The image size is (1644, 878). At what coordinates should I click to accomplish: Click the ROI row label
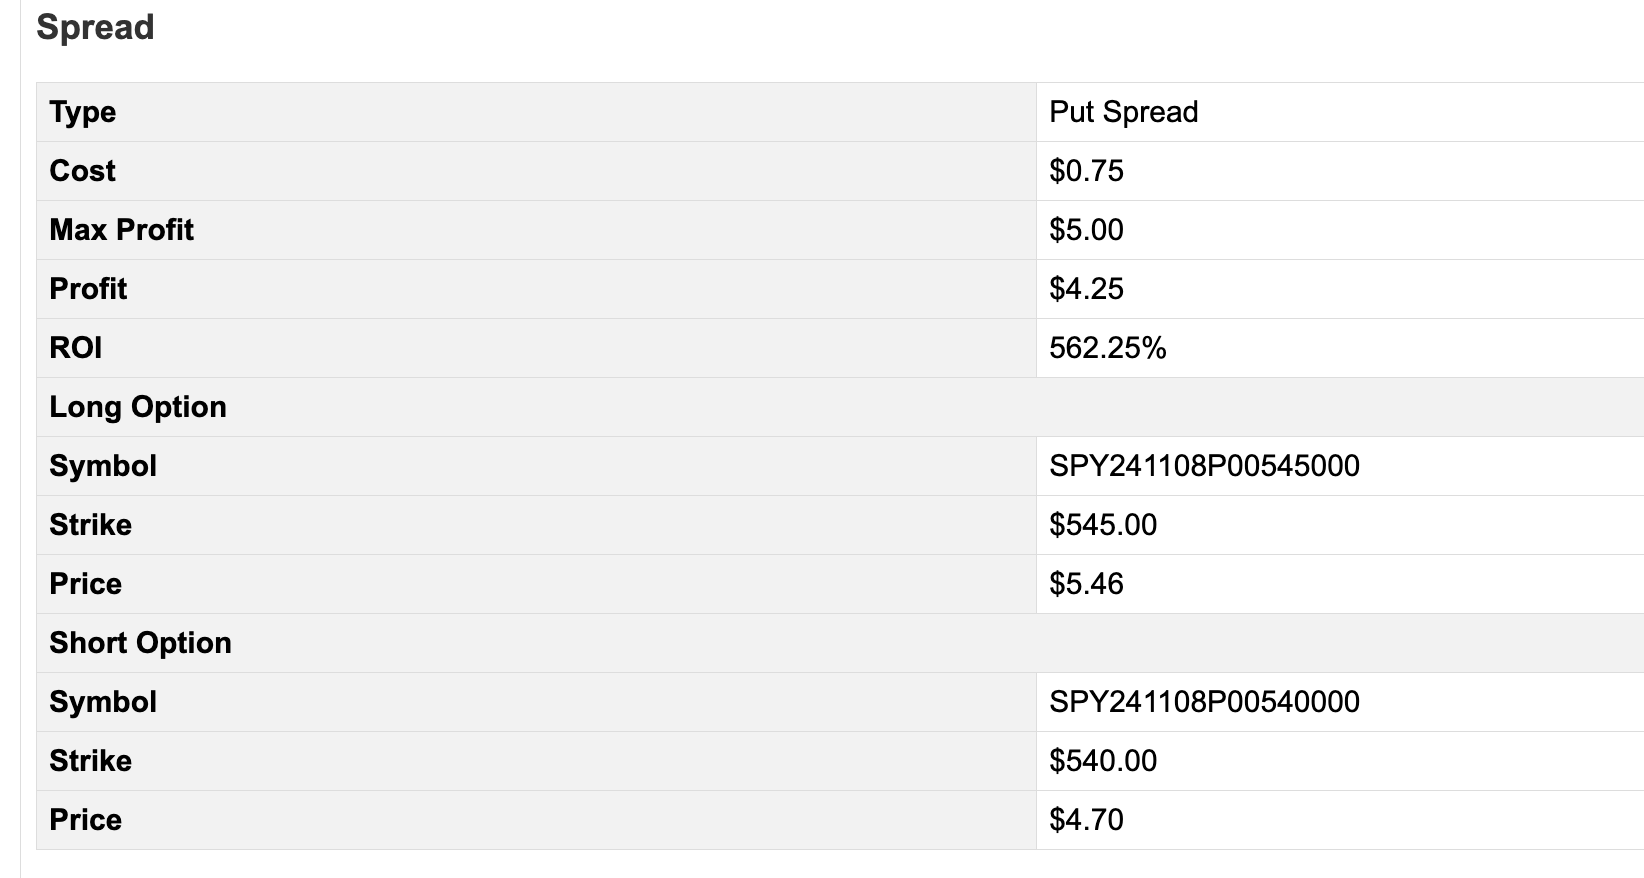tap(76, 348)
